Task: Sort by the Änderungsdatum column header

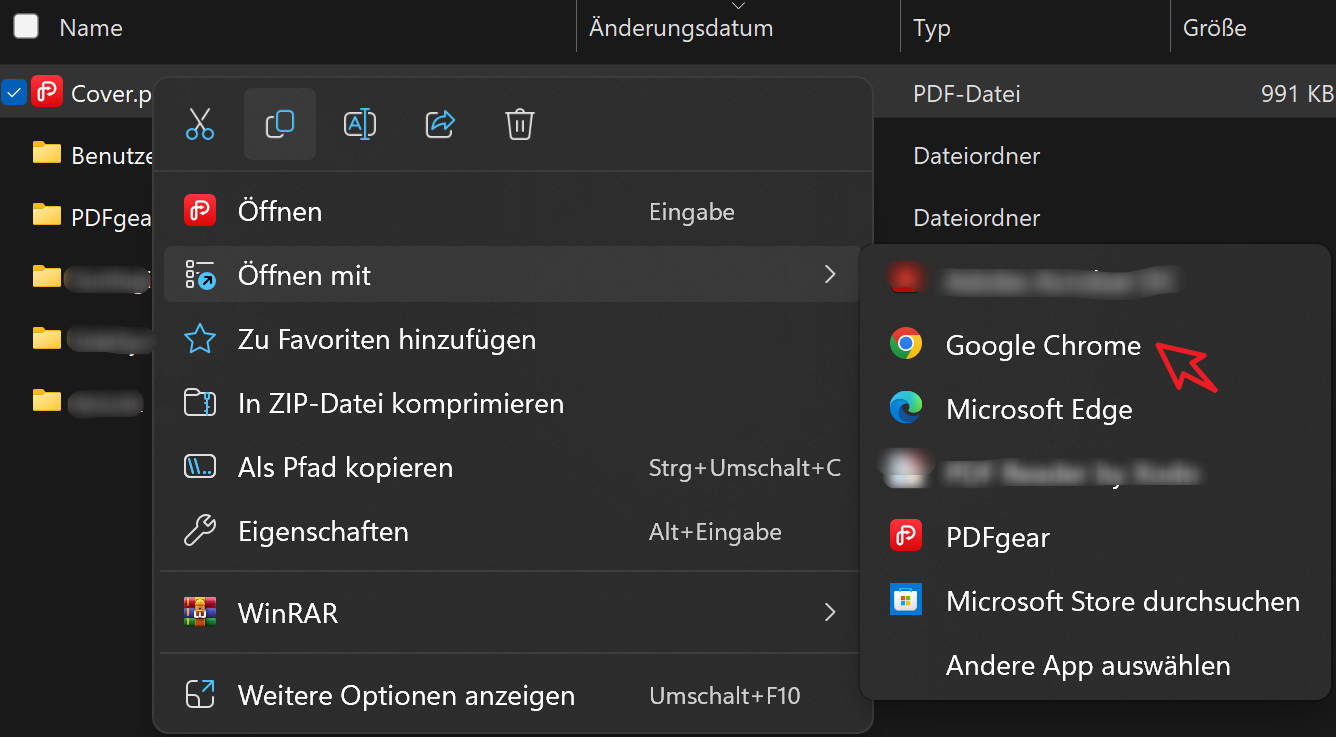Action: 681,28
